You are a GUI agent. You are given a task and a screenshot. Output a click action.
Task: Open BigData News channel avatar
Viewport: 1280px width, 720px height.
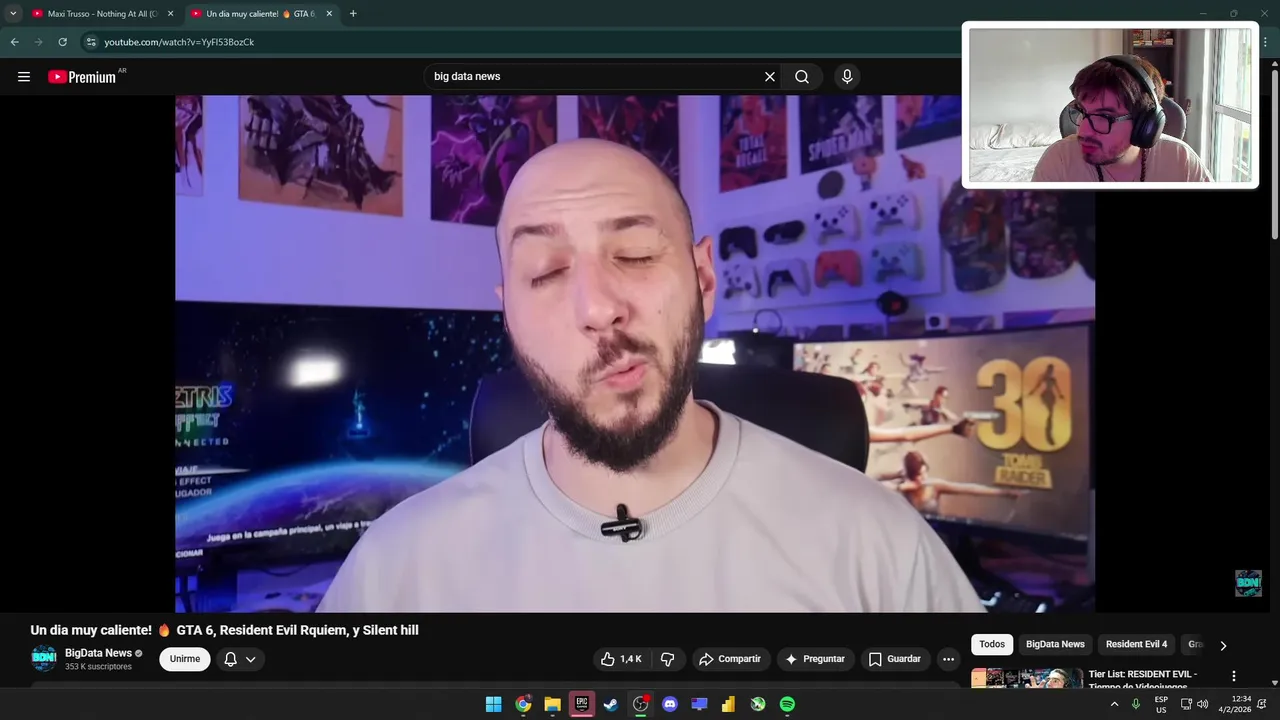(44, 658)
